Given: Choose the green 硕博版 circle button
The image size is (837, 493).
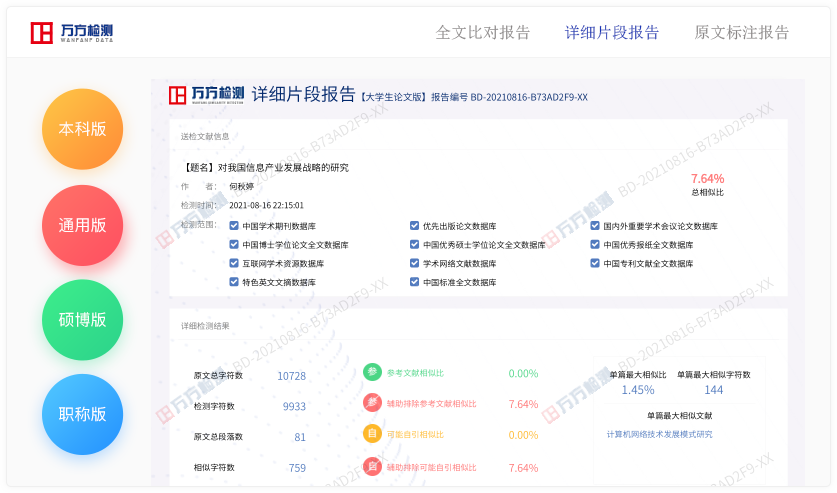Looking at the screenshot, I should (82, 320).
